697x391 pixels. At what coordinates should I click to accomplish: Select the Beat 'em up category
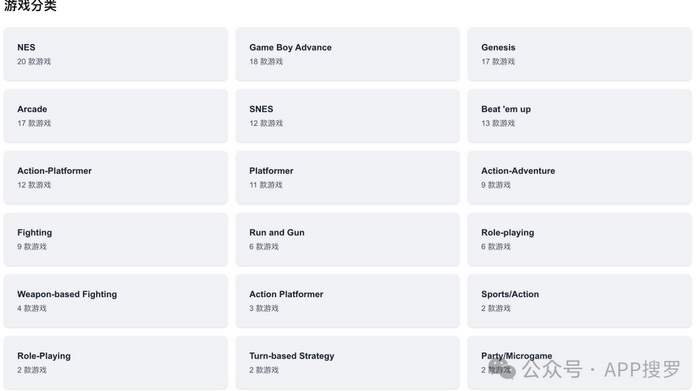tap(580, 116)
